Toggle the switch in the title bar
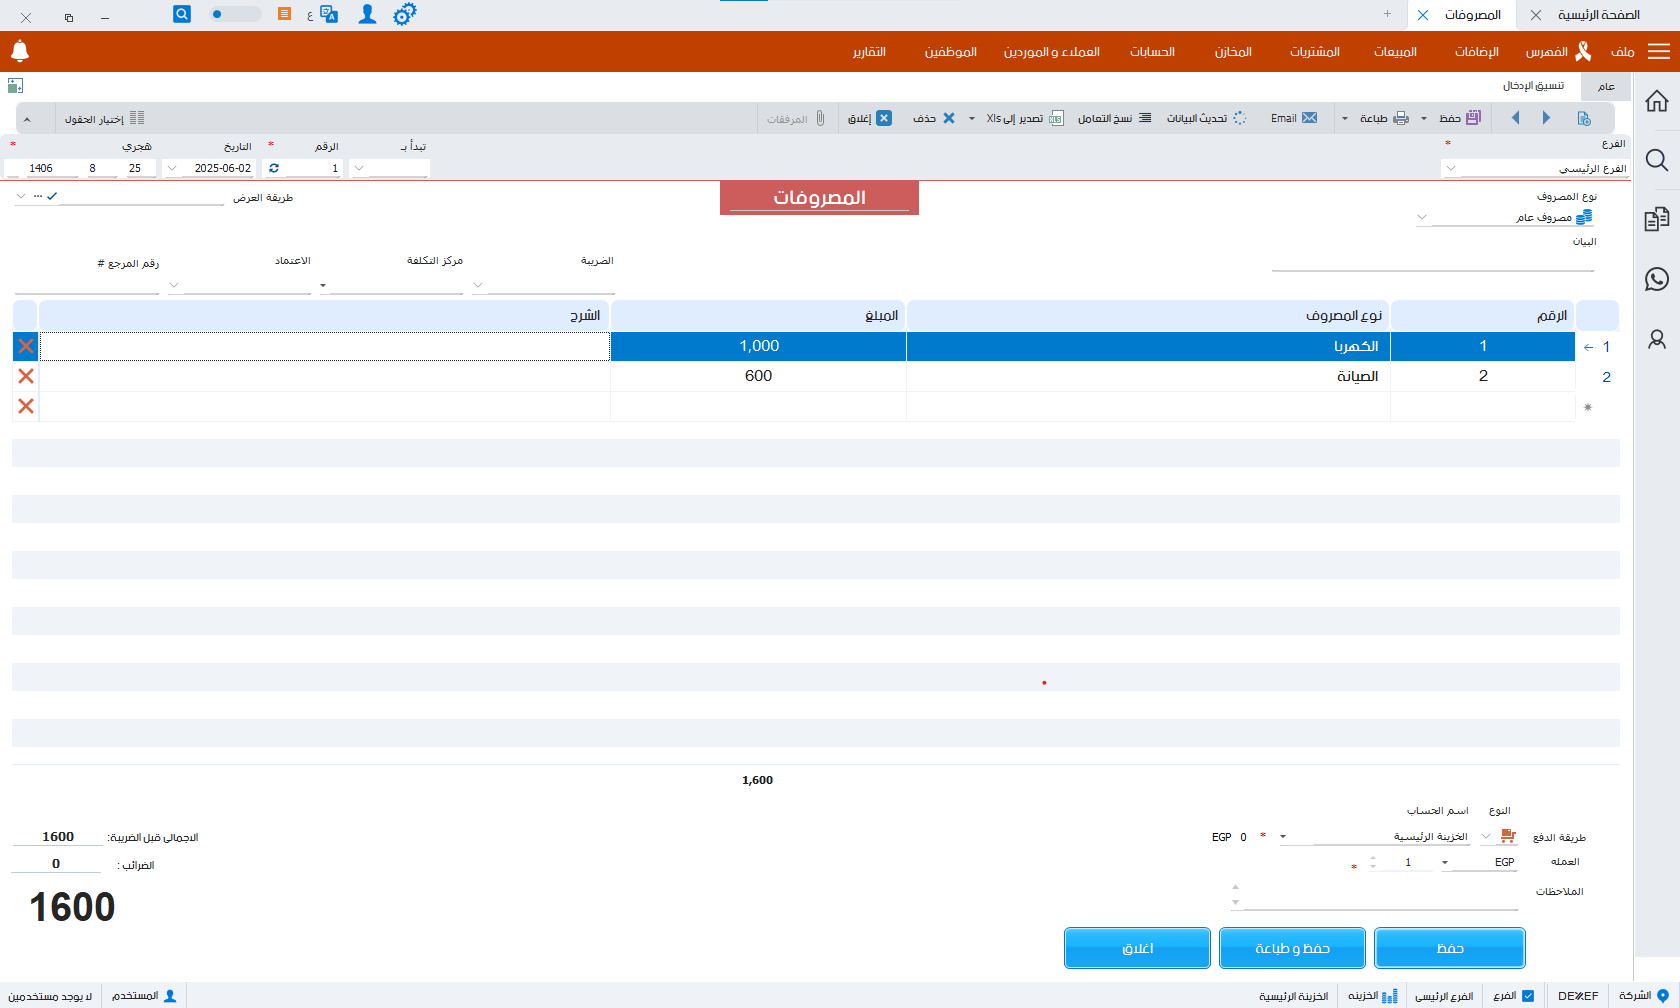Screen dimensions: 1680x1008 pyautogui.click(x=235, y=14)
